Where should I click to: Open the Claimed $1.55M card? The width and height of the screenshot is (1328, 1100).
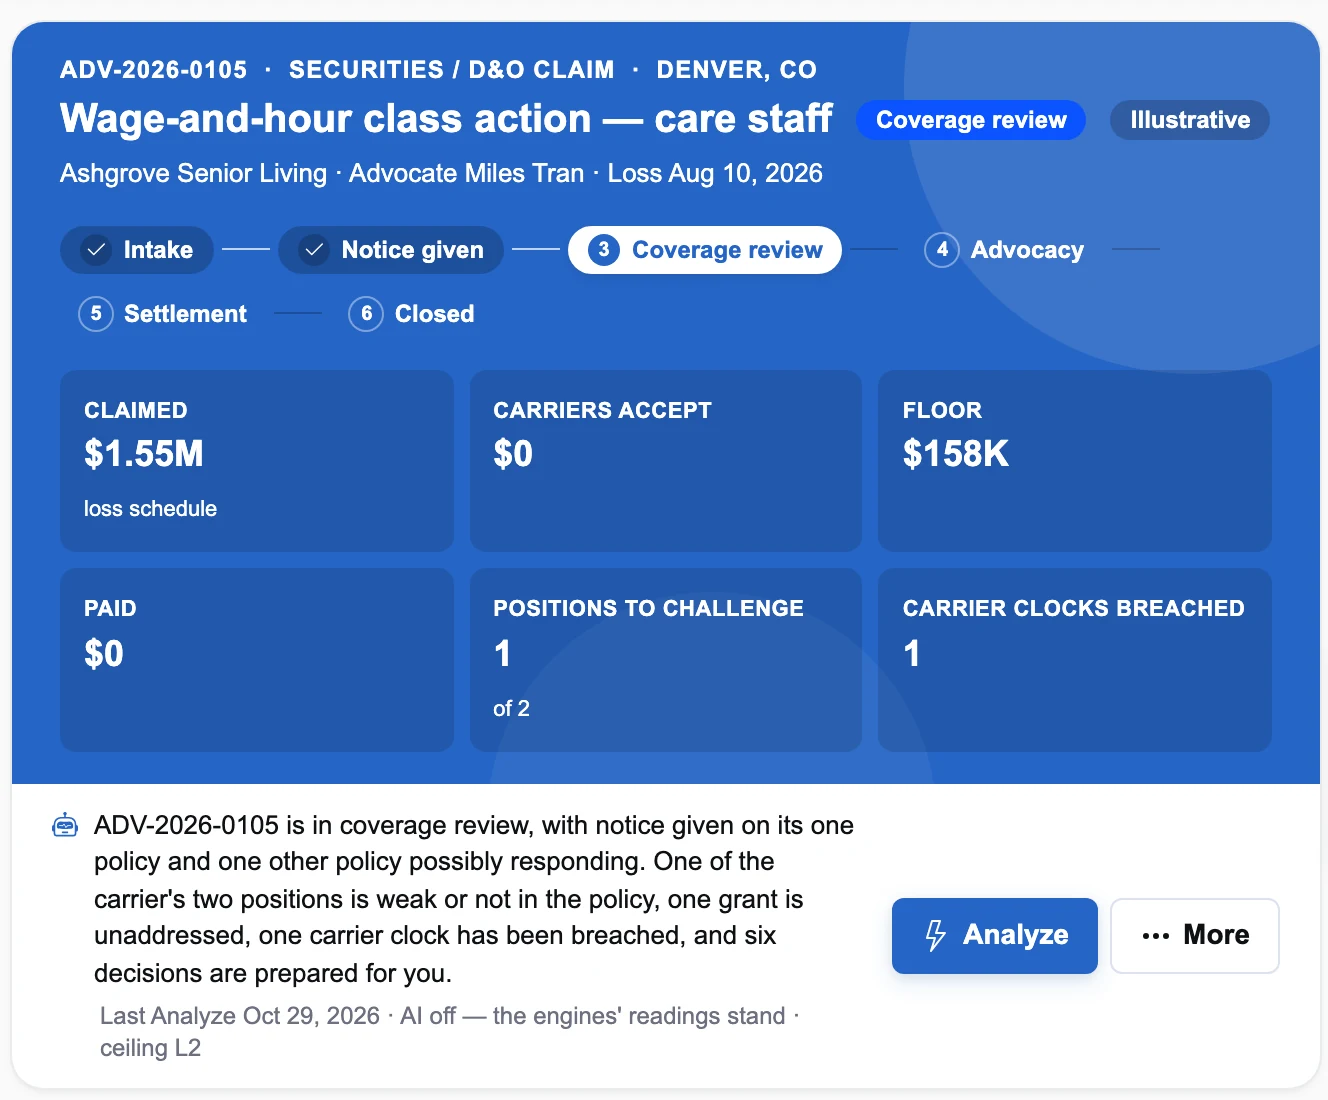click(257, 461)
